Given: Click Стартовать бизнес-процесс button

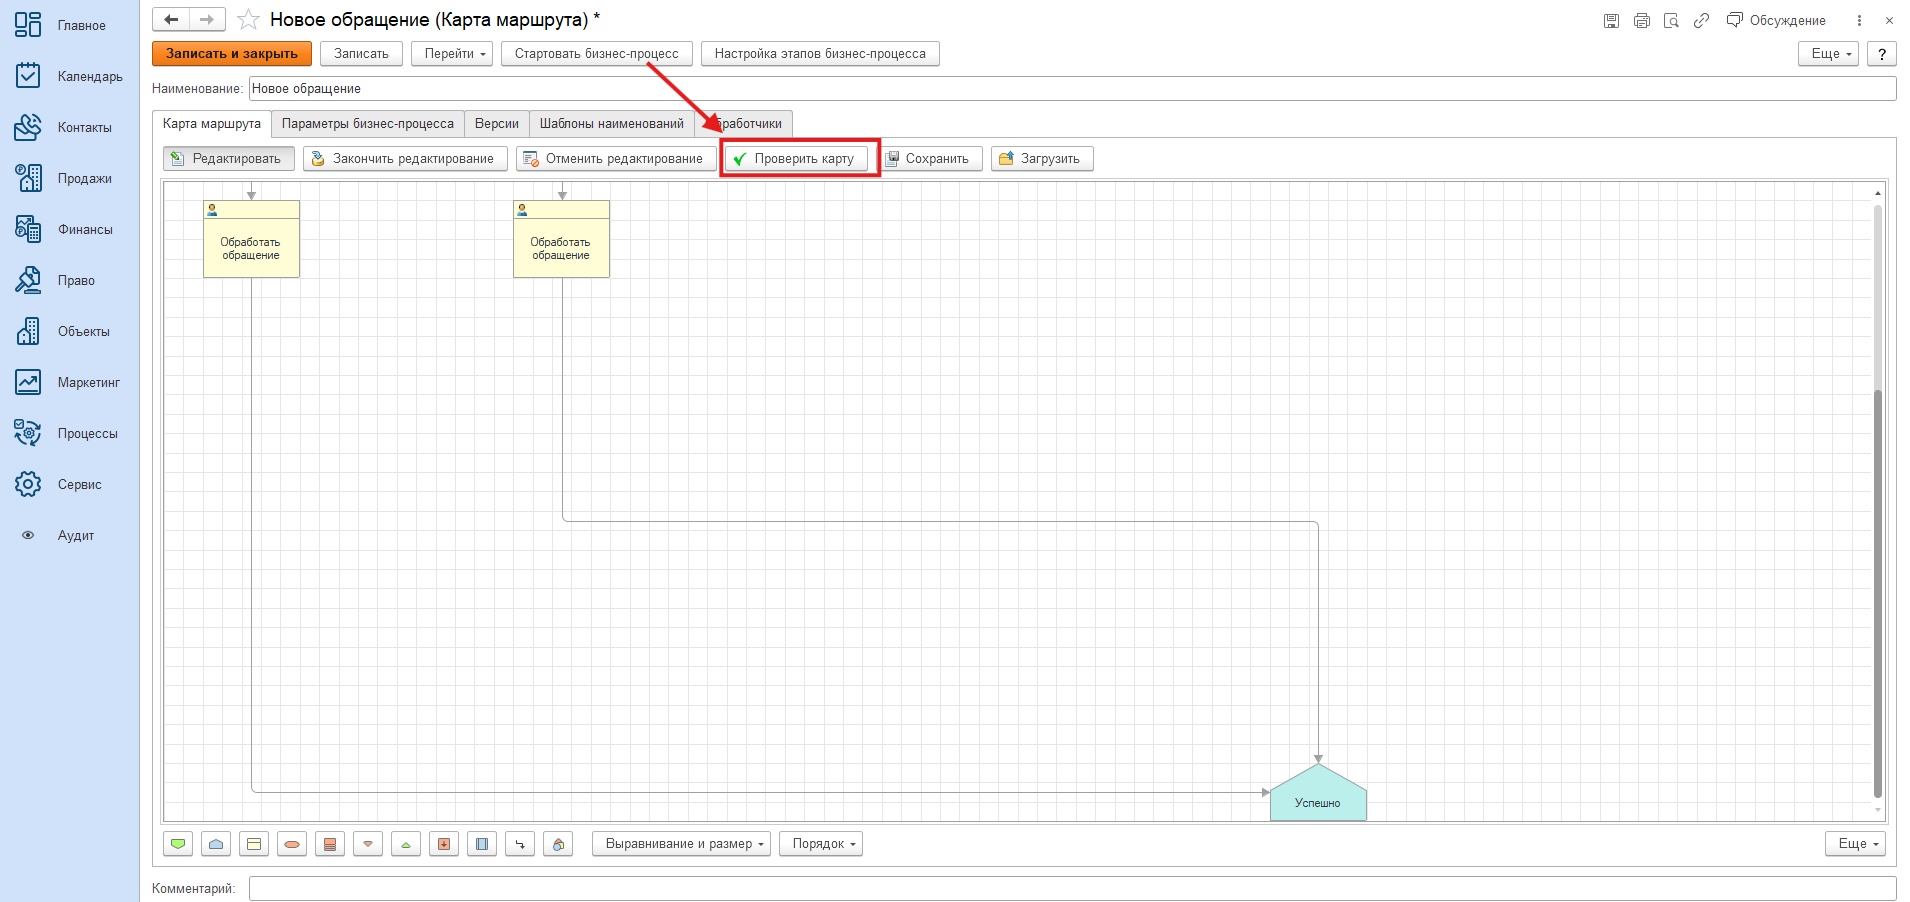Looking at the screenshot, I should [x=597, y=54].
